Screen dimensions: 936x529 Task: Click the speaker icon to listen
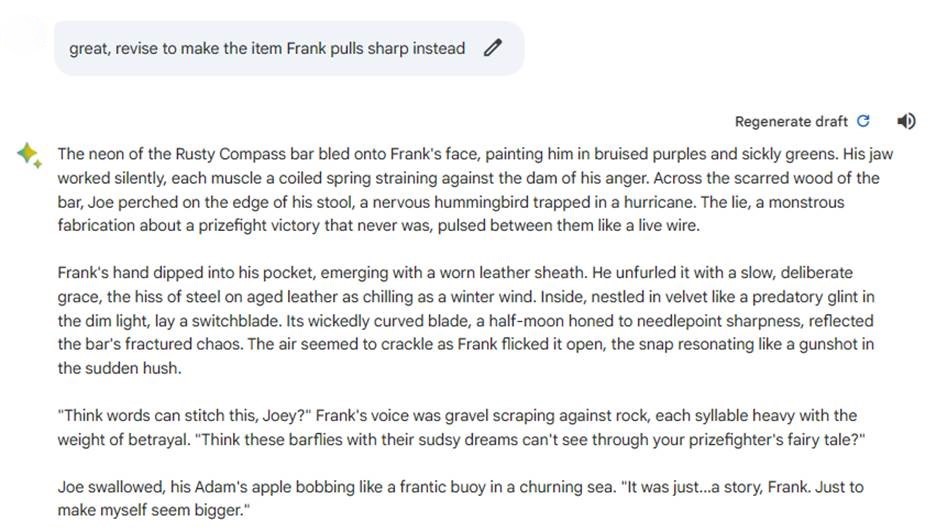tap(906, 121)
